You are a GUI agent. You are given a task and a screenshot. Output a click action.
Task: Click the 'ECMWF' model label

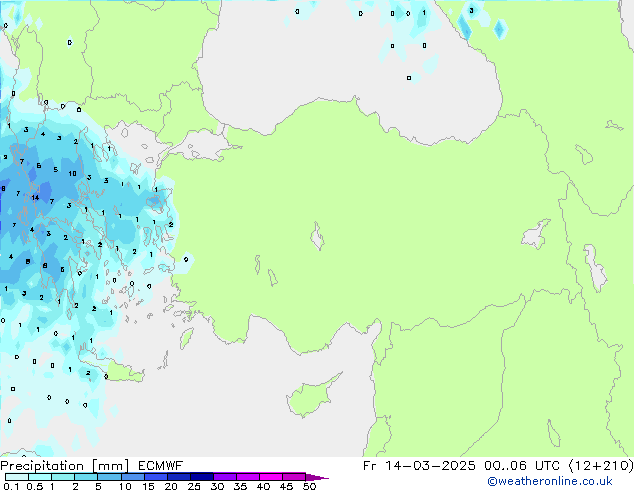click(x=161, y=466)
